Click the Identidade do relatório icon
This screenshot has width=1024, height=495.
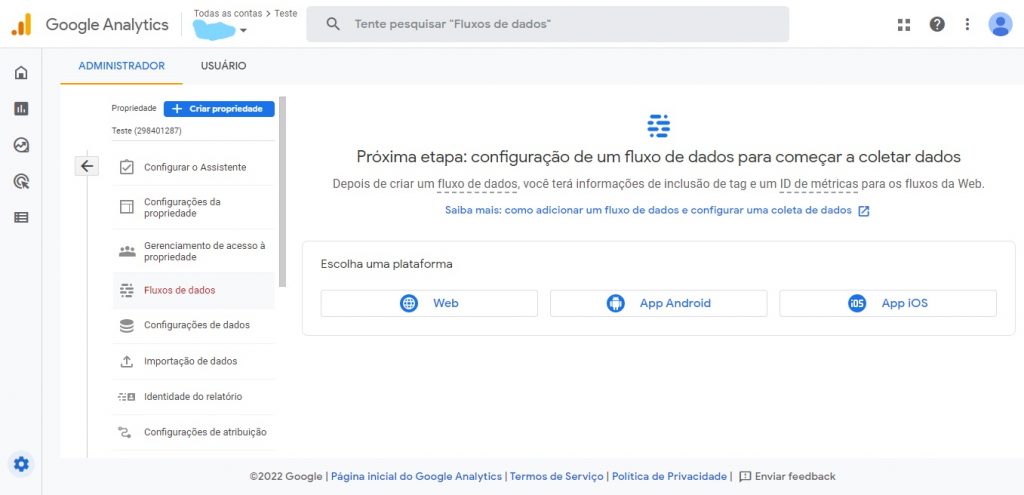coord(127,396)
